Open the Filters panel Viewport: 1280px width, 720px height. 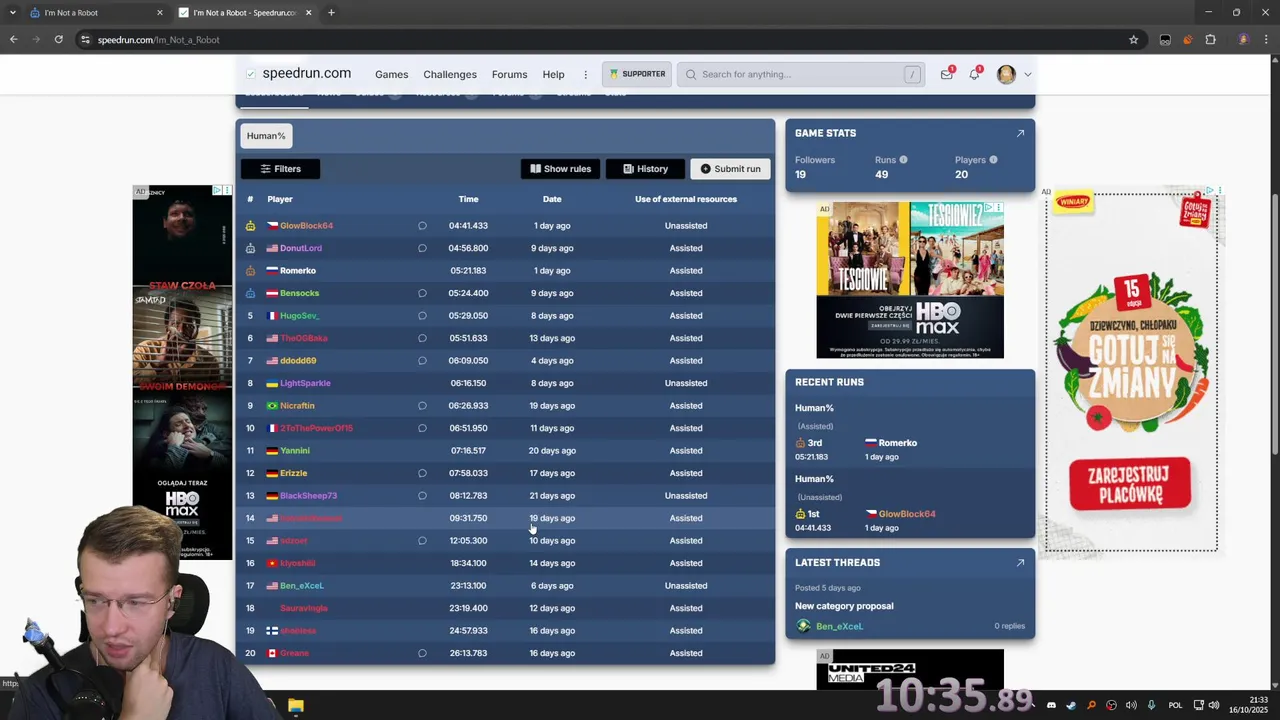coord(280,169)
